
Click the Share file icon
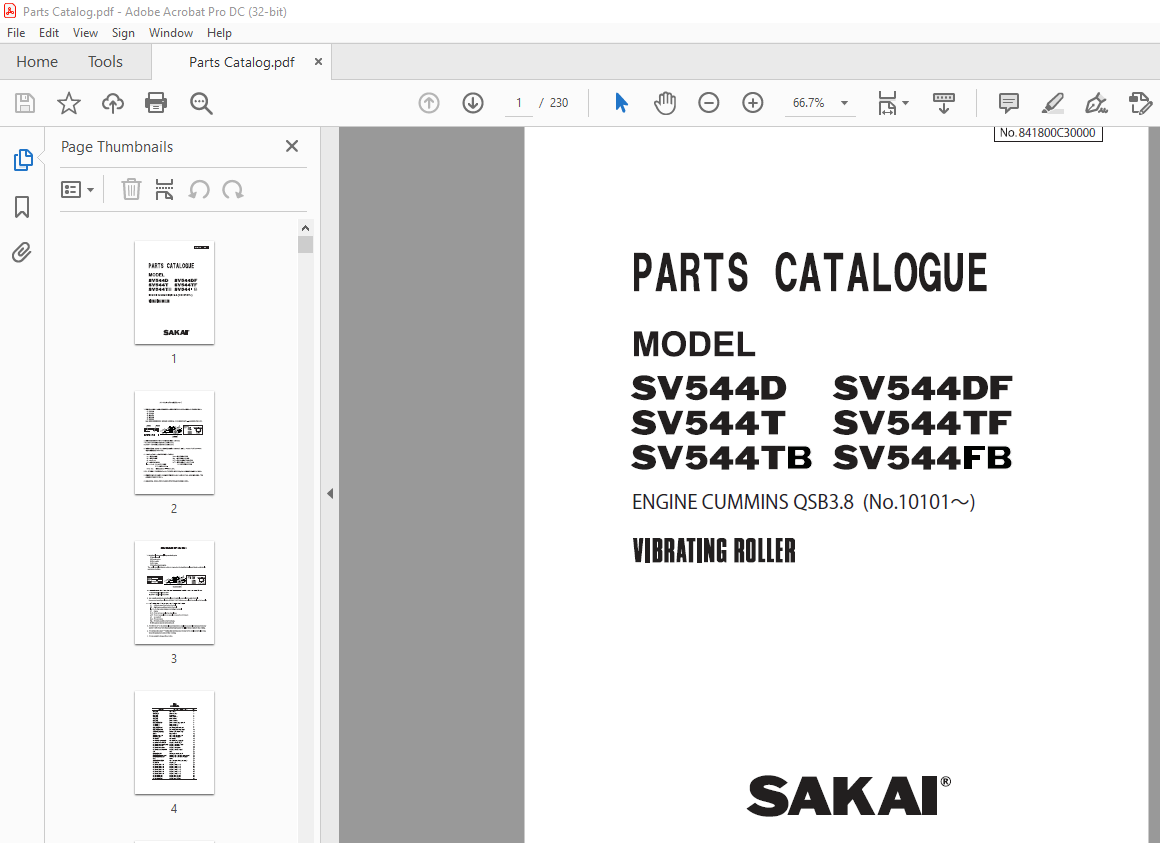click(1140, 103)
